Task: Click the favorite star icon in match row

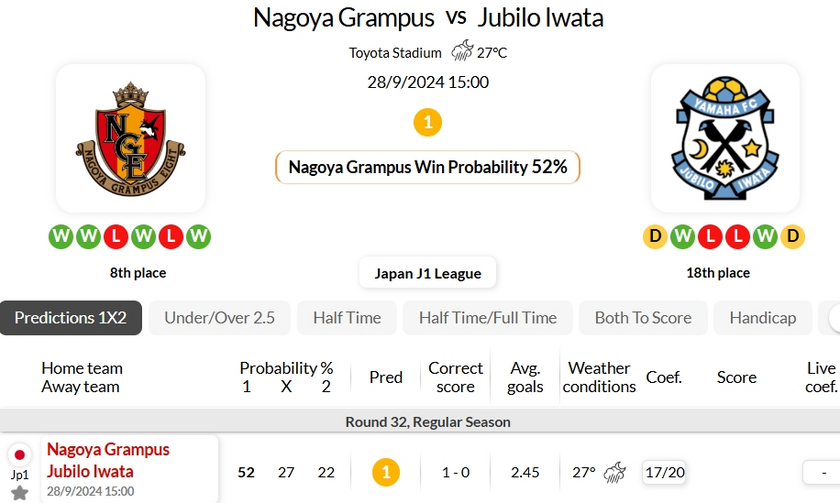Action: pyautogui.click(x=20, y=492)
